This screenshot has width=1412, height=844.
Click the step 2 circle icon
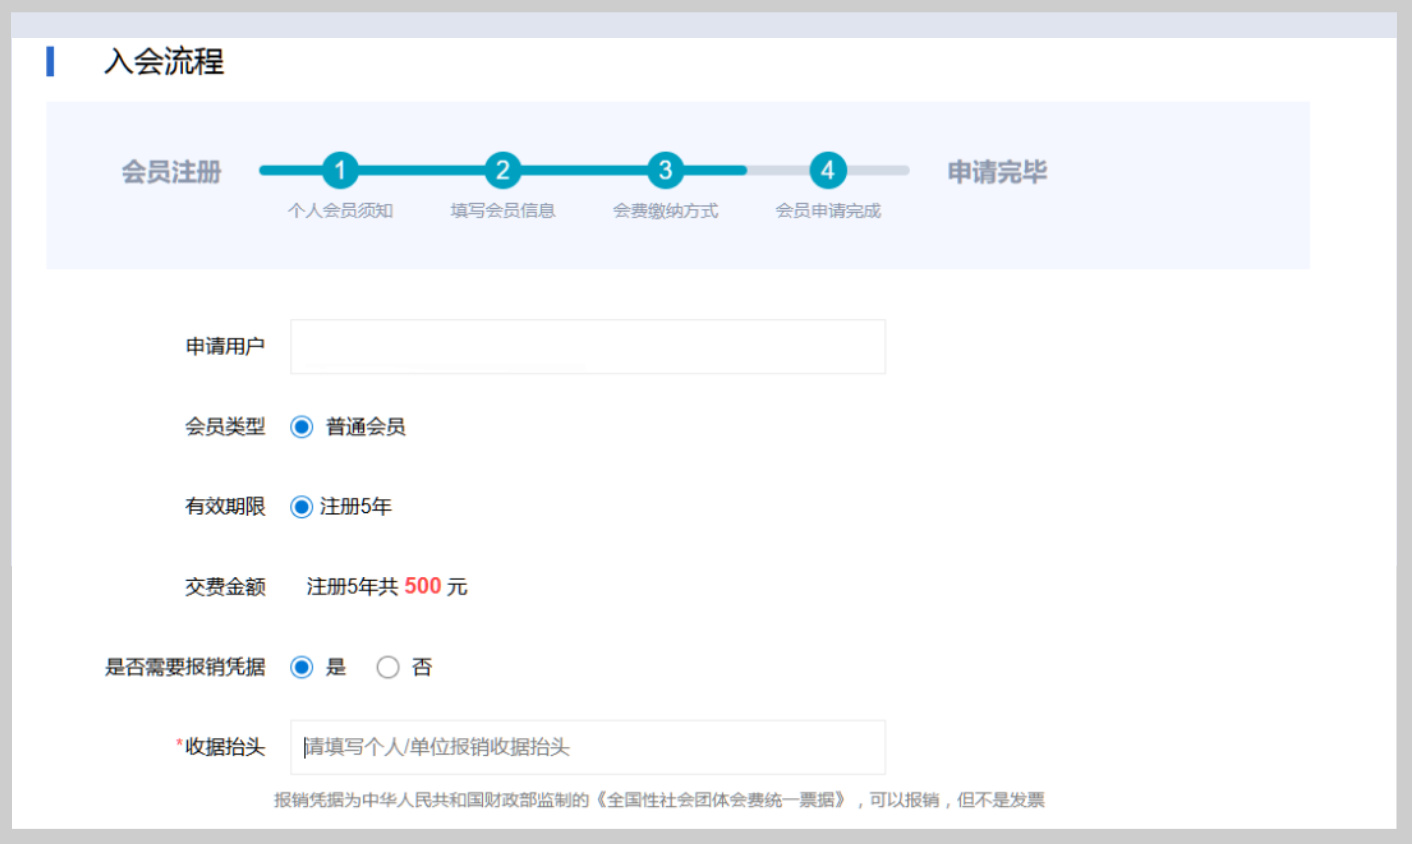coord(502,170)
